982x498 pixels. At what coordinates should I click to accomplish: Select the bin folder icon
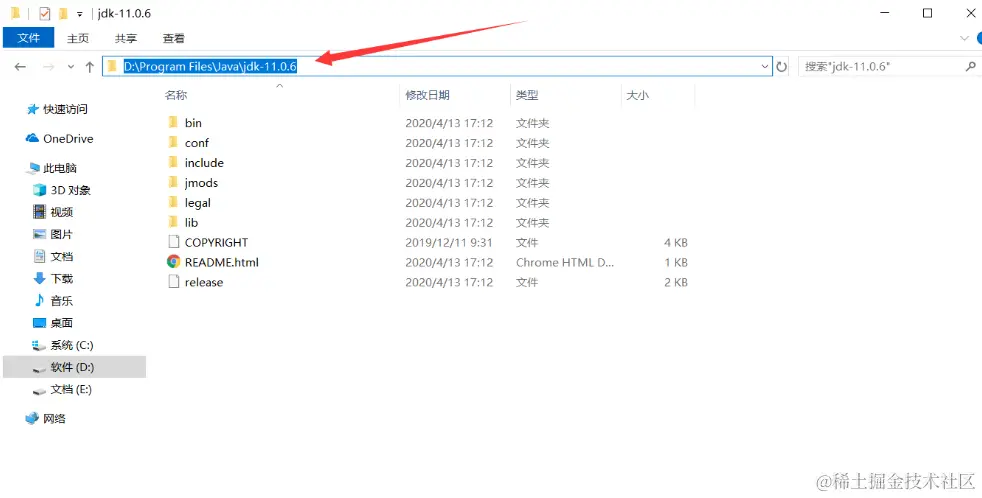[173, 122]
